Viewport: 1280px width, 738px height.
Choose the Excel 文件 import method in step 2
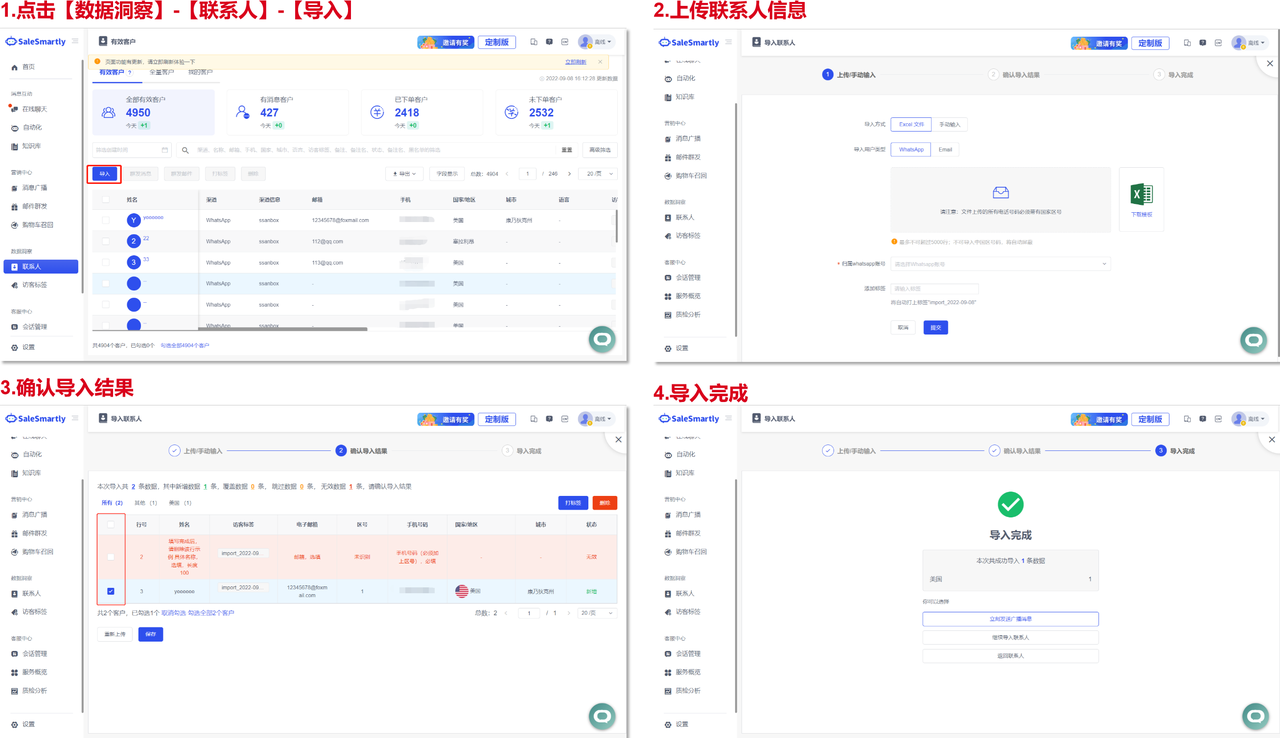pos(911,125)
